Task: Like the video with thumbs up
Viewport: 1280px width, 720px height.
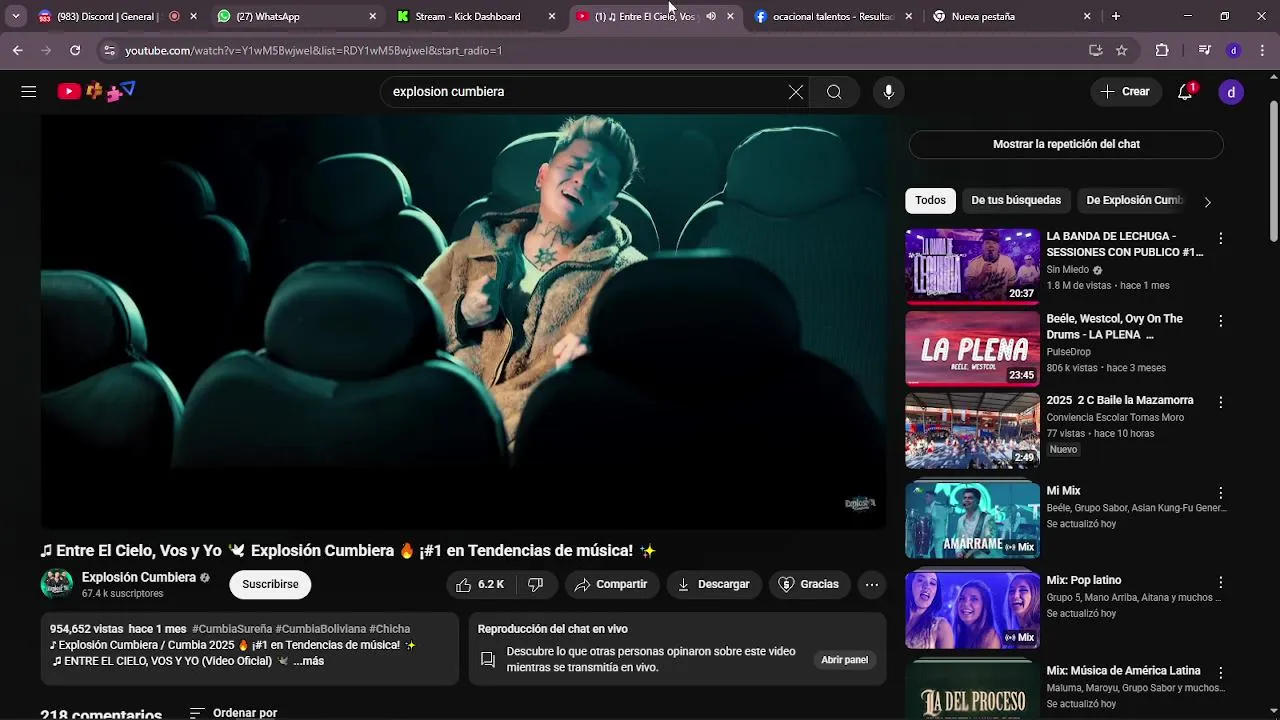Action: pos(480,585)
